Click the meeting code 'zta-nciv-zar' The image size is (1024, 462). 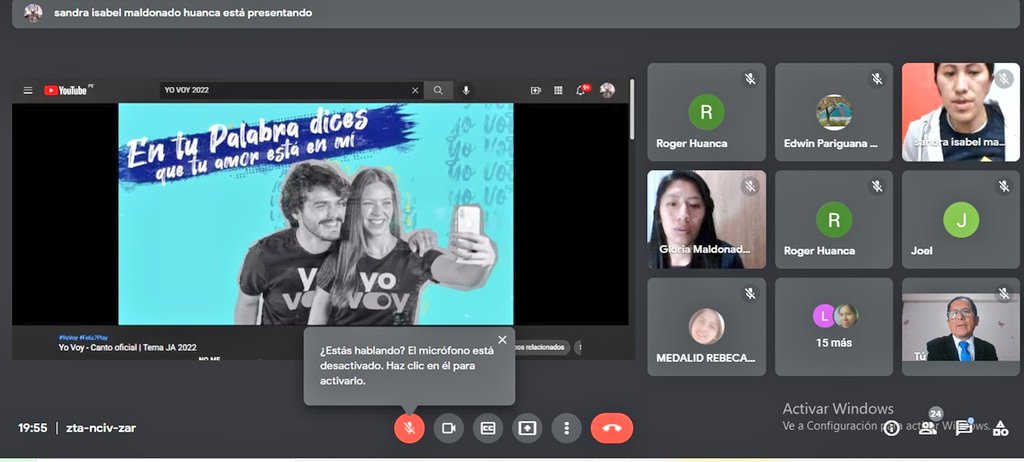pyautogui.click(x=101, y=428)
